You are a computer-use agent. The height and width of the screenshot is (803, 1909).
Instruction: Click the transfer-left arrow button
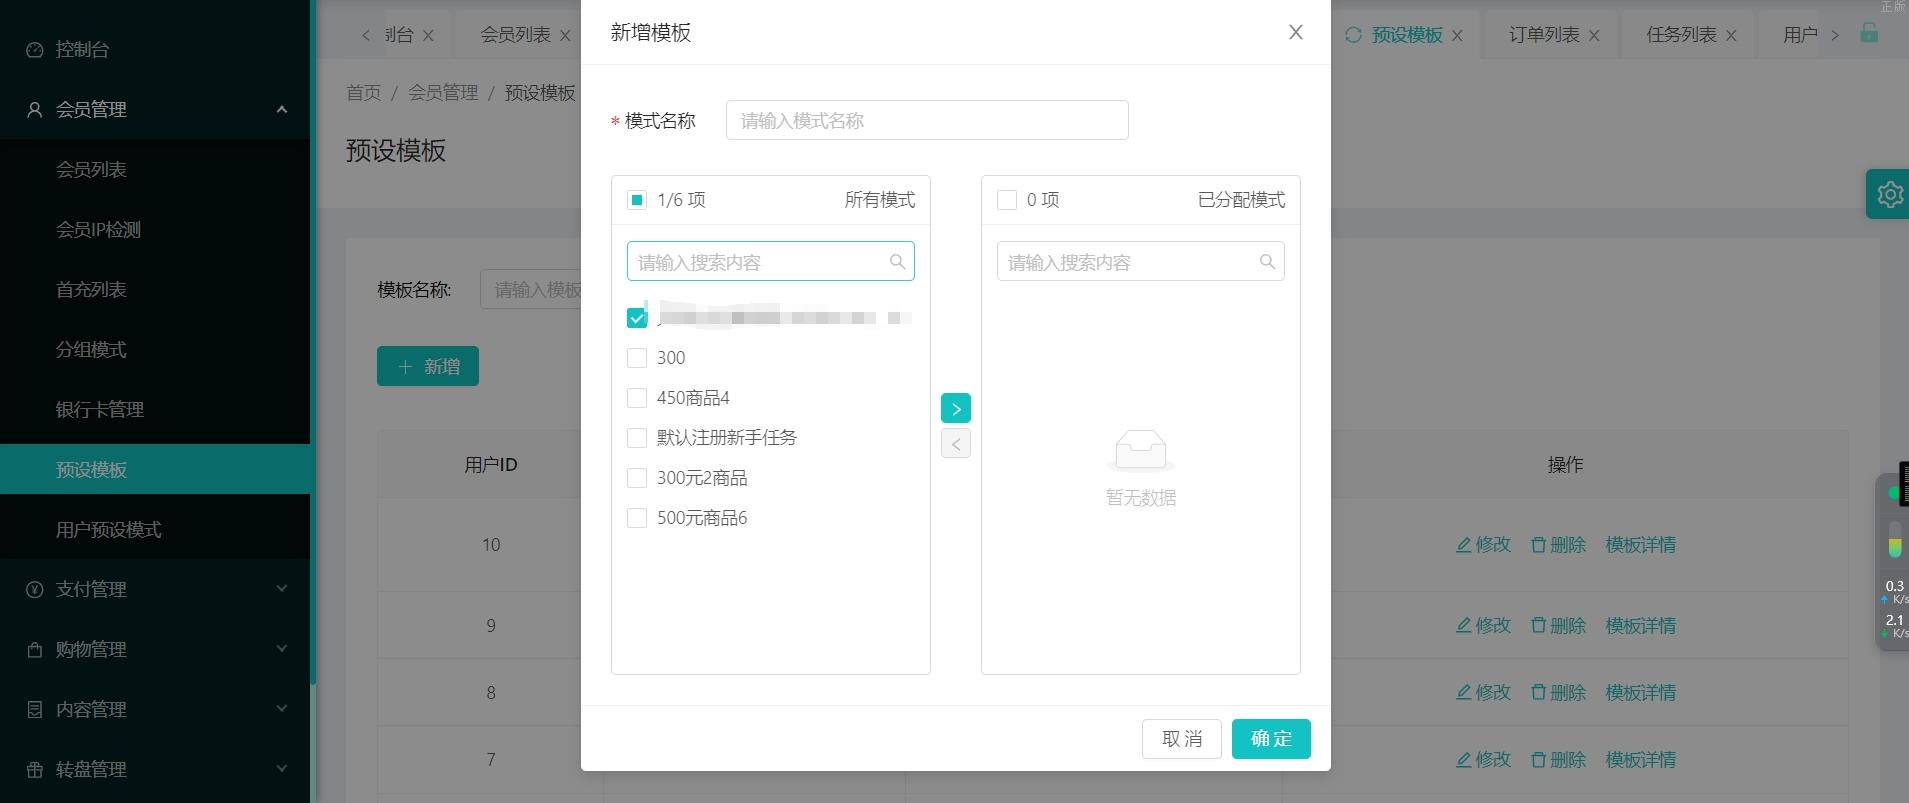tap(955, 444)
